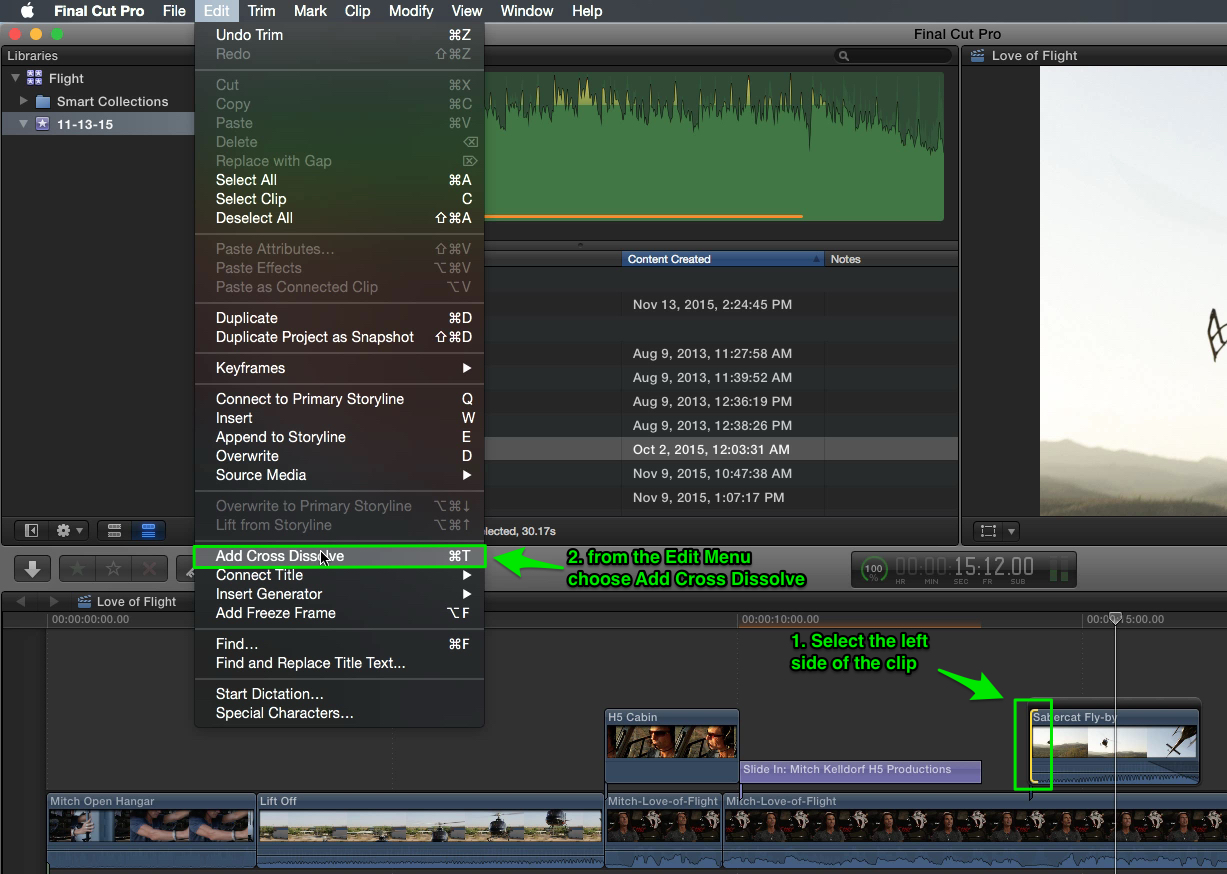Open the Source Media submenu
The width and height of the screenshot is (1227, 874).
pos(340,475)
